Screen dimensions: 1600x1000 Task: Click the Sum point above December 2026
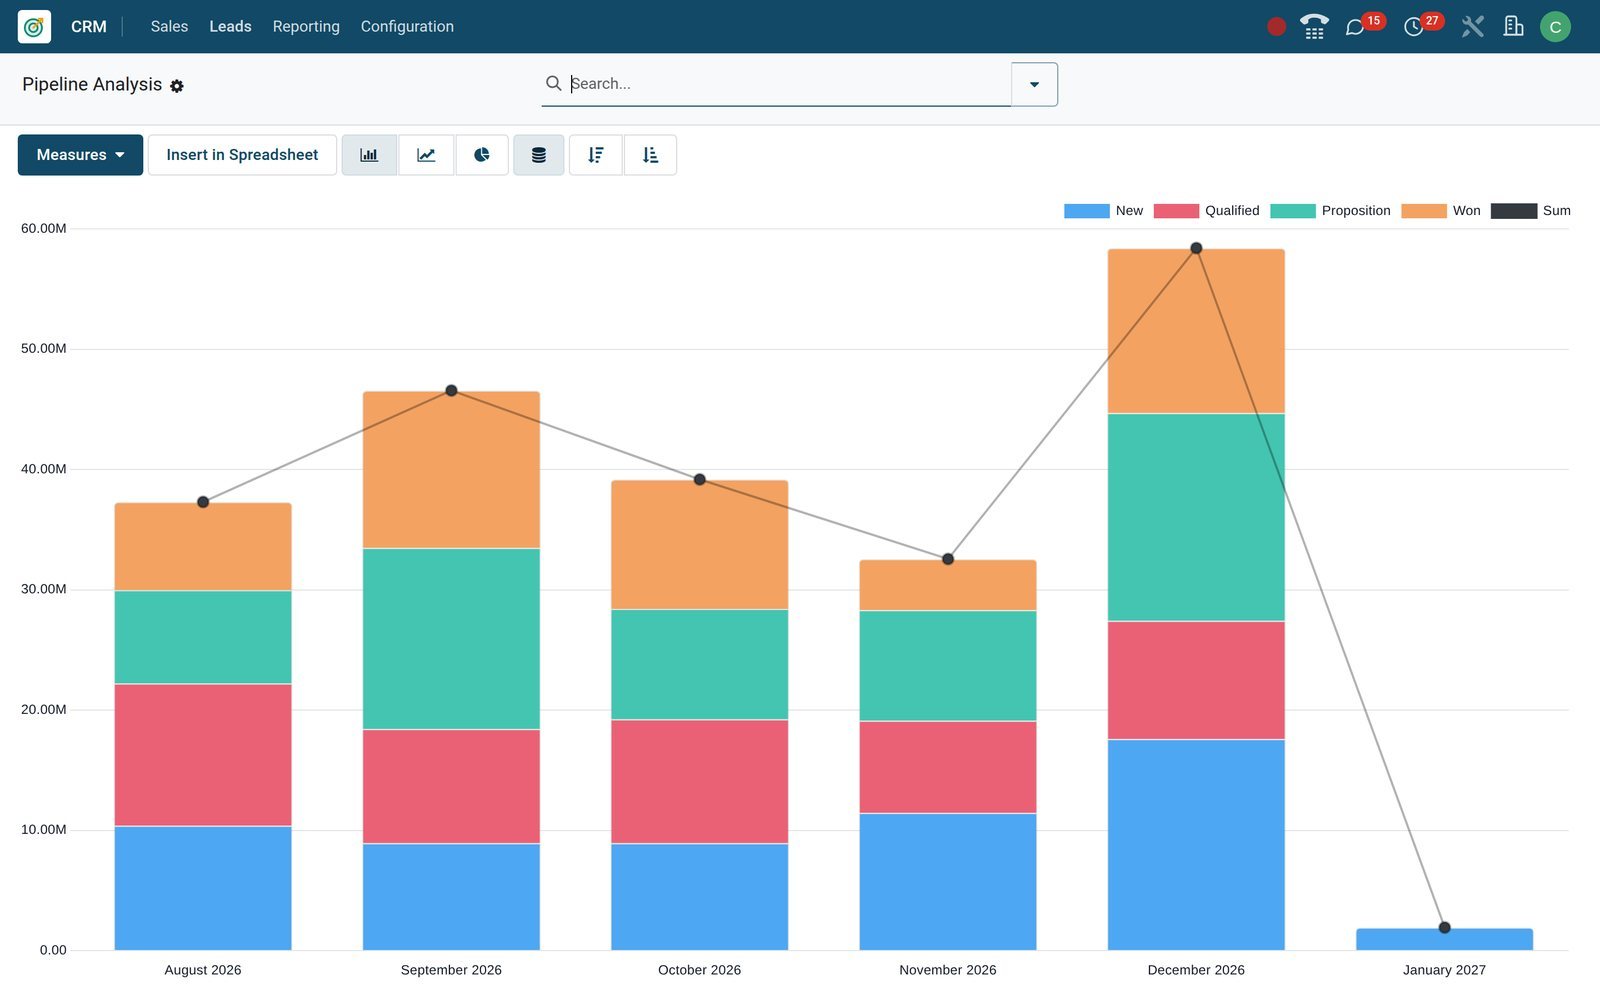1196,248
